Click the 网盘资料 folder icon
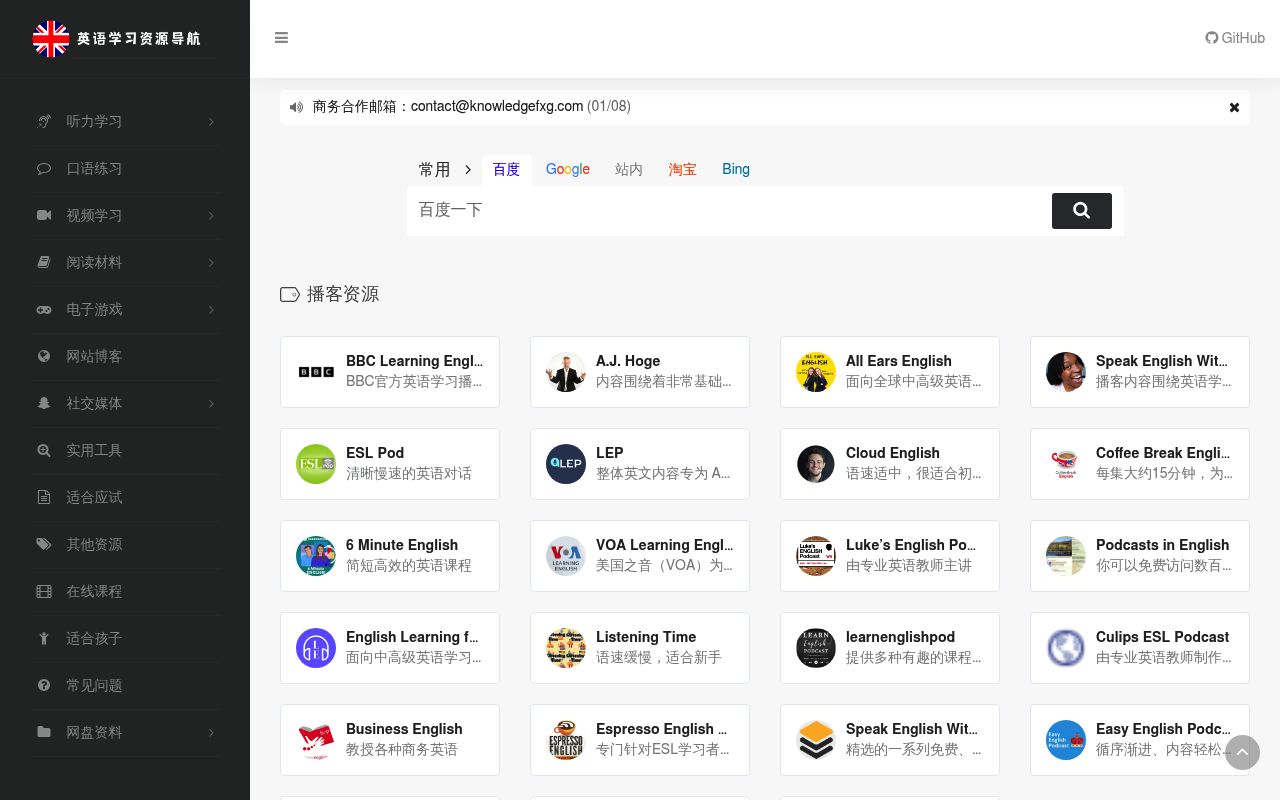This screenshot has width=1280, height=800. point(44,733)
